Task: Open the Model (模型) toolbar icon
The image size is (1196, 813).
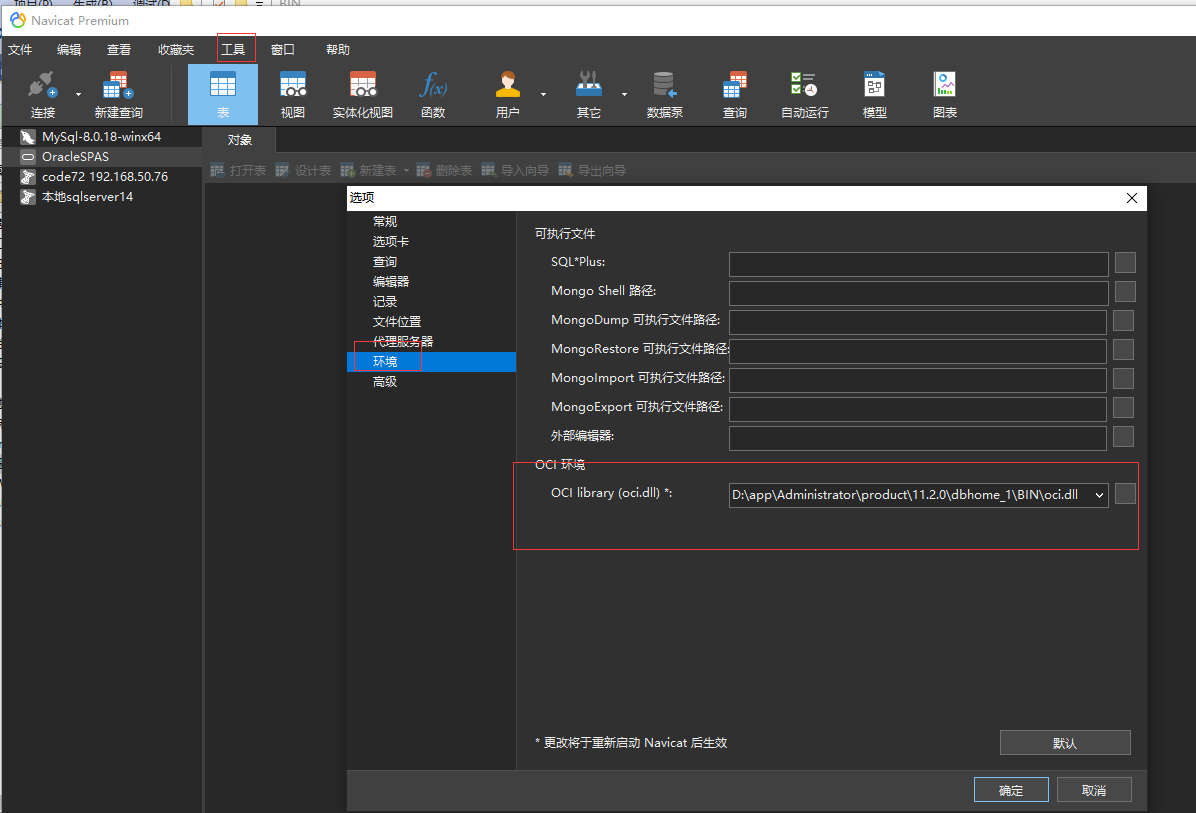Action: 874,95
